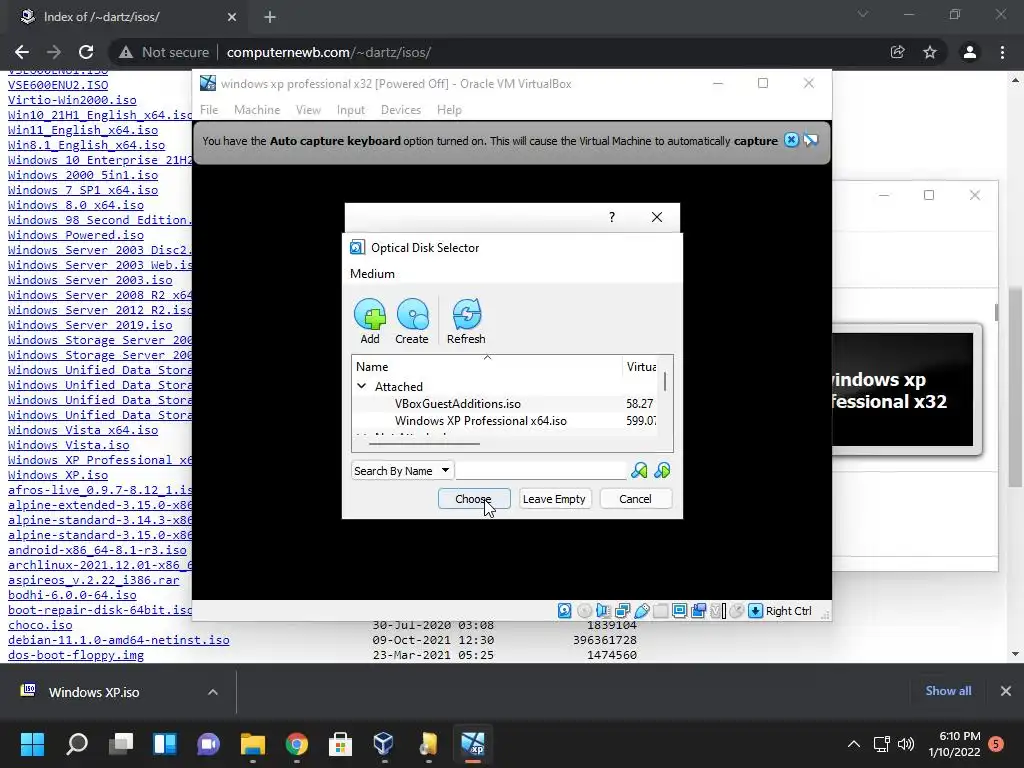The height and width of the screenshot is (768, 1024).
Task: Open Chrome tab search dropdown arrow
Action: pos(863,14)
